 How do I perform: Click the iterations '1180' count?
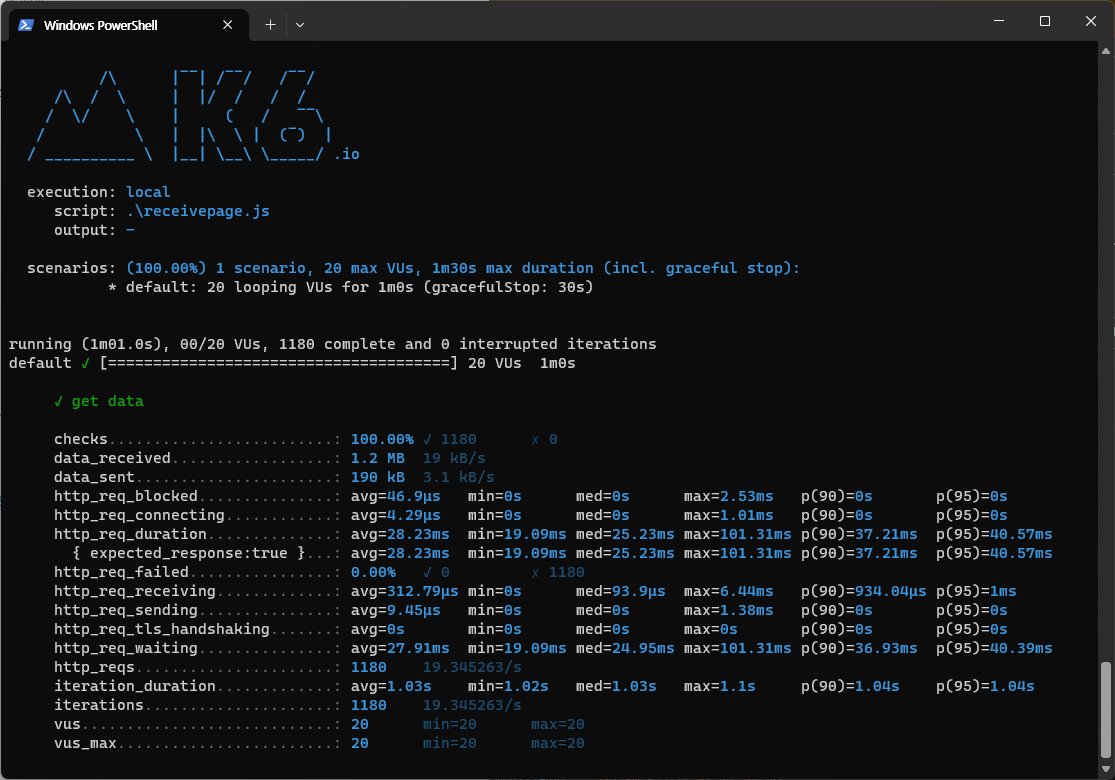pyautogui.click(x=368, y=705)
